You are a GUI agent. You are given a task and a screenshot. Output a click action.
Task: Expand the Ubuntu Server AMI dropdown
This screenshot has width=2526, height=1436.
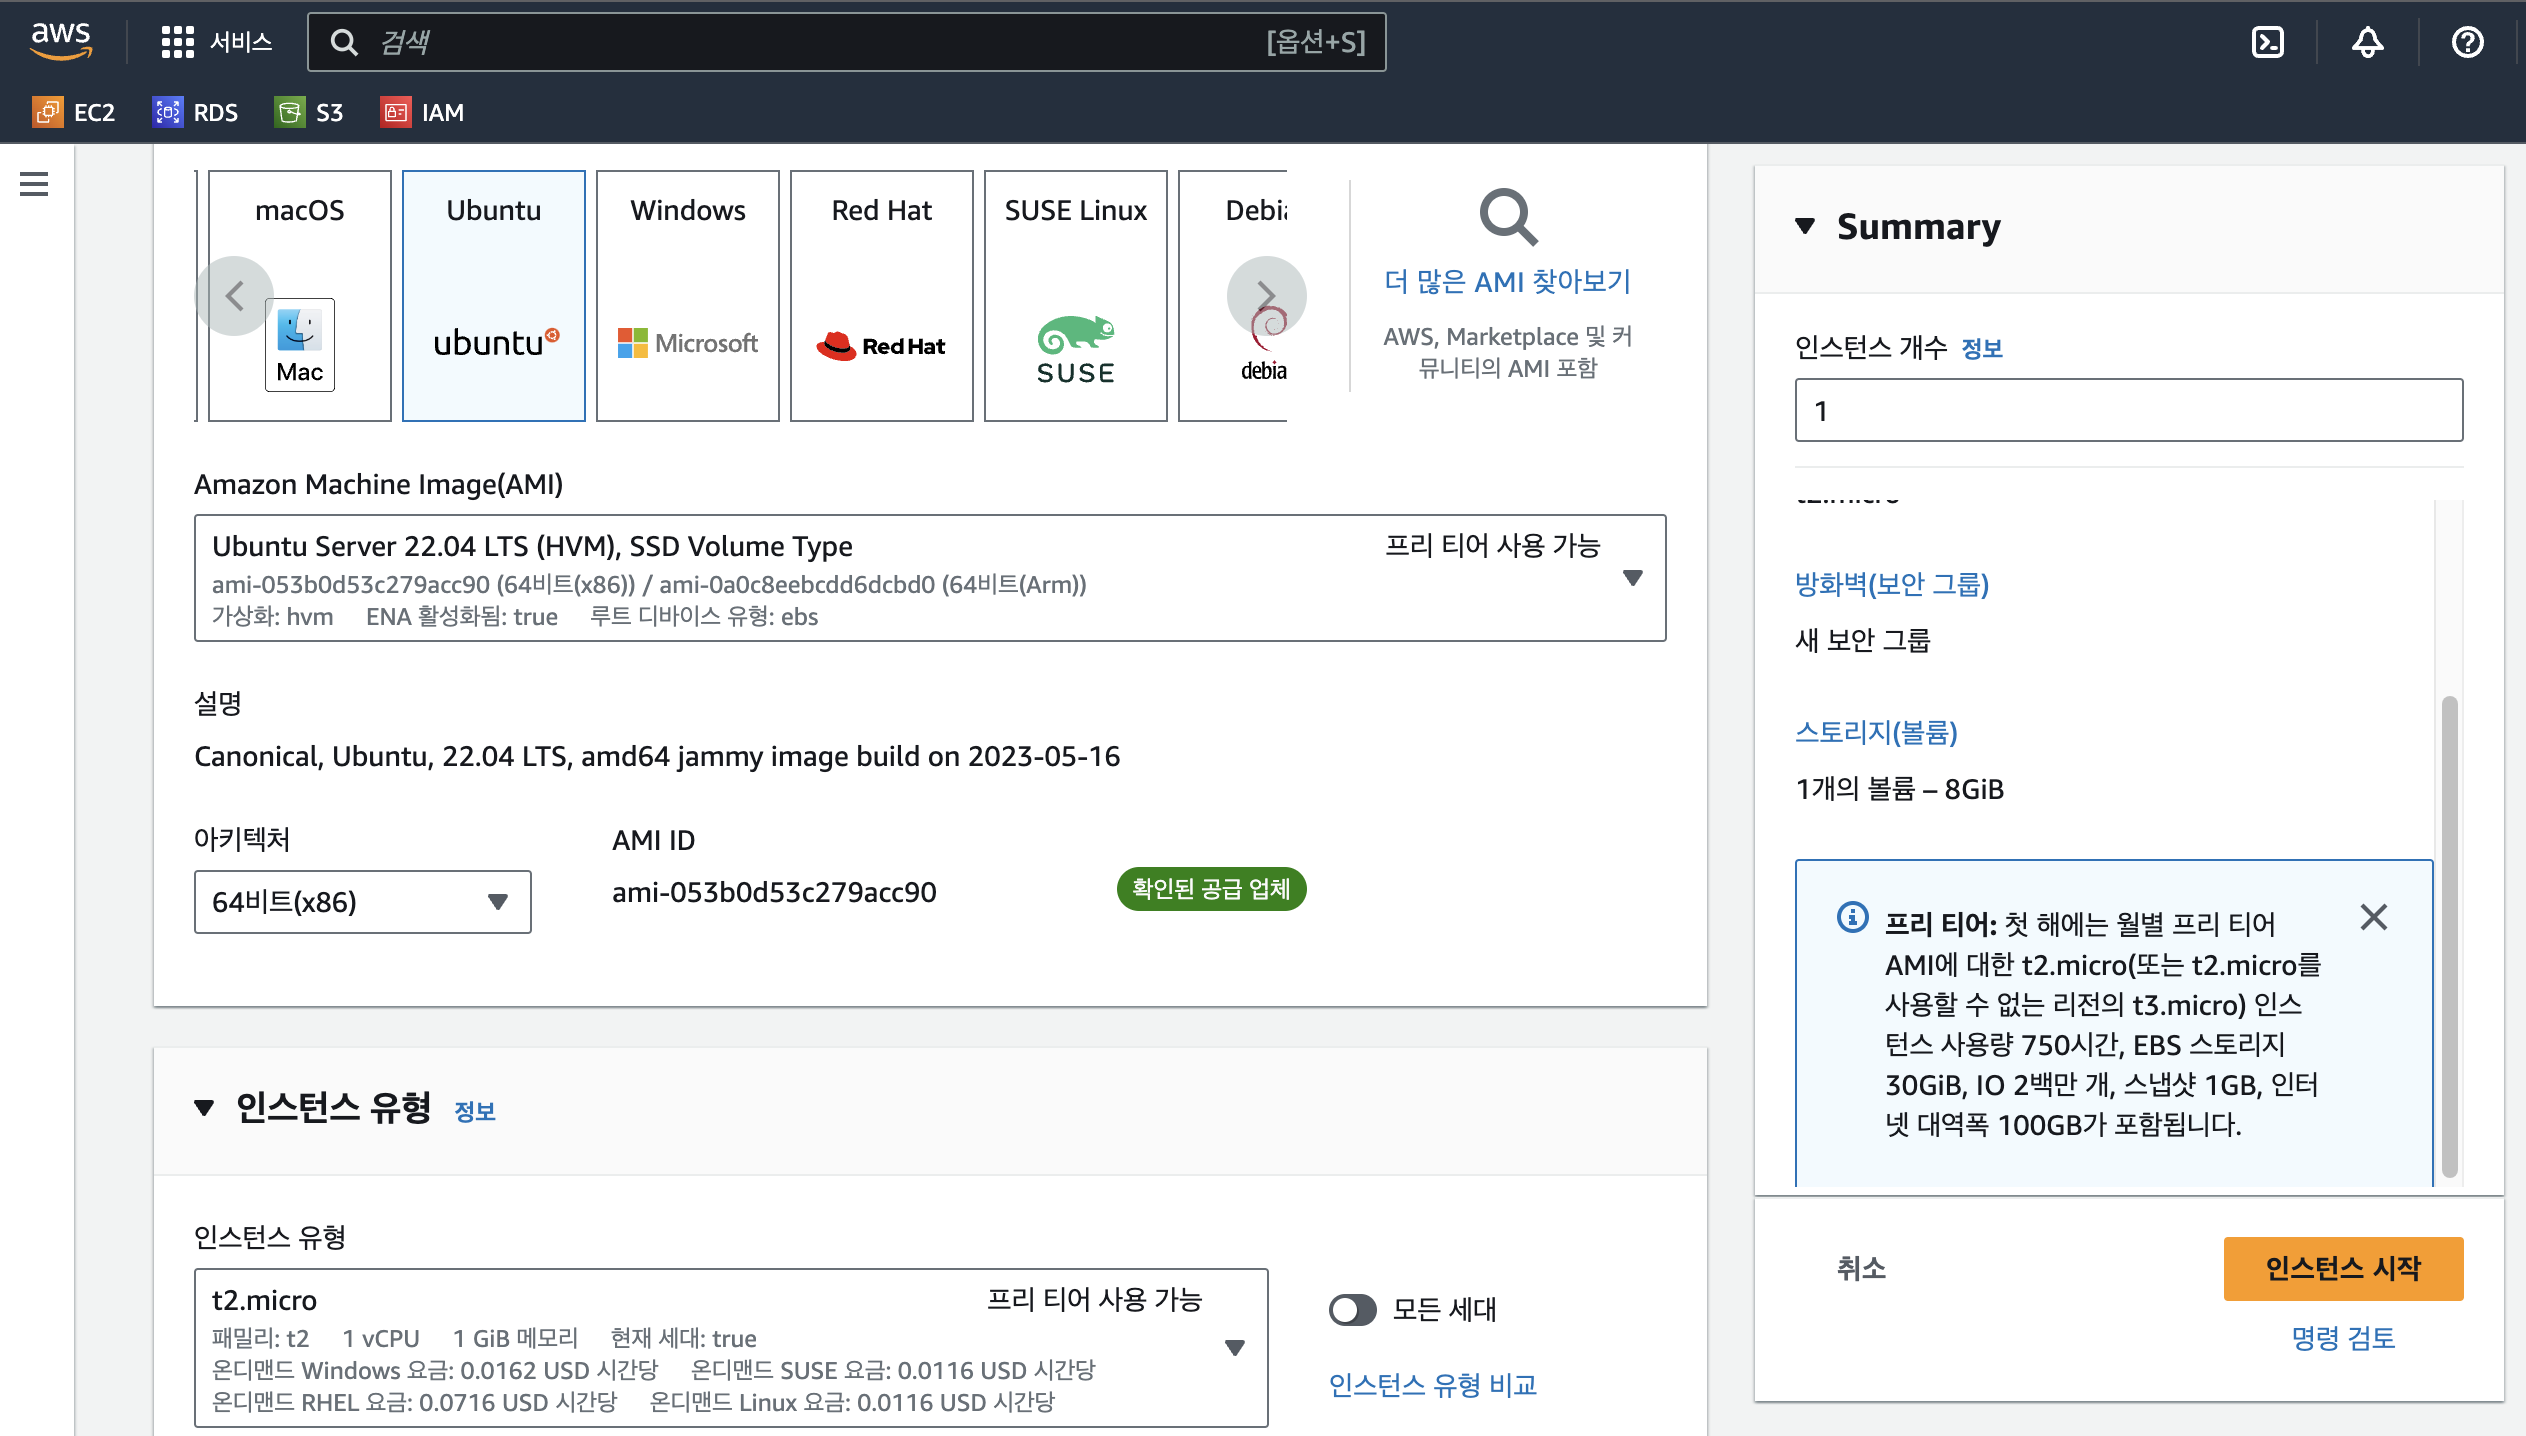click(1632, 578)
